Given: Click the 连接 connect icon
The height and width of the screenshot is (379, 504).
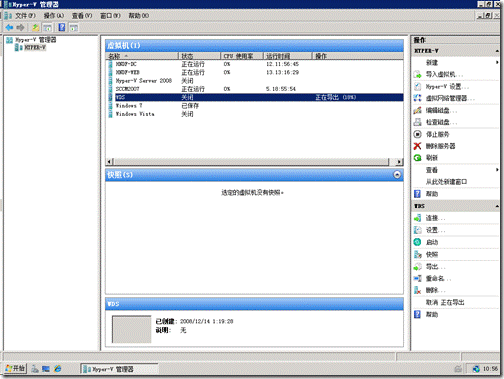Looking at the screenshot, I should pyautogui.click(x=417, y=218).
